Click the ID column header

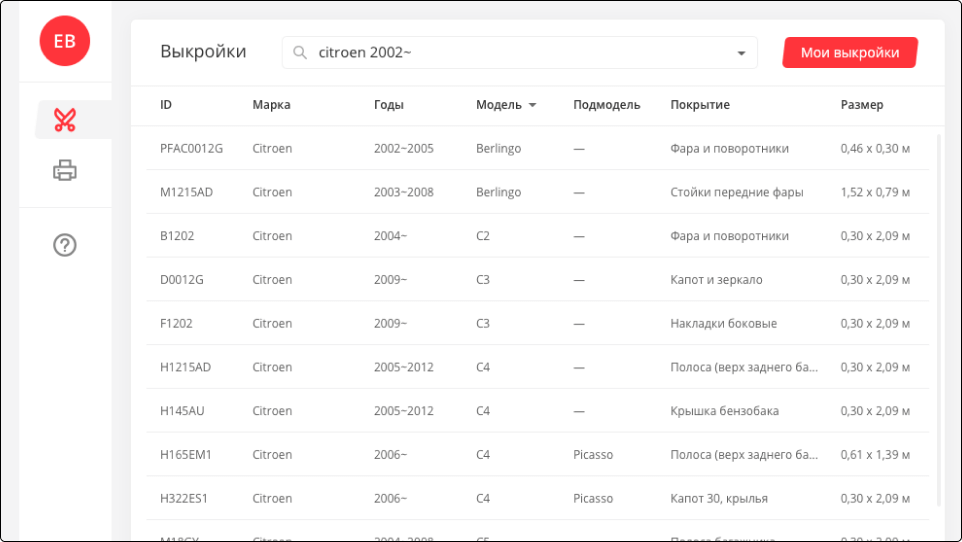[166, 105]
